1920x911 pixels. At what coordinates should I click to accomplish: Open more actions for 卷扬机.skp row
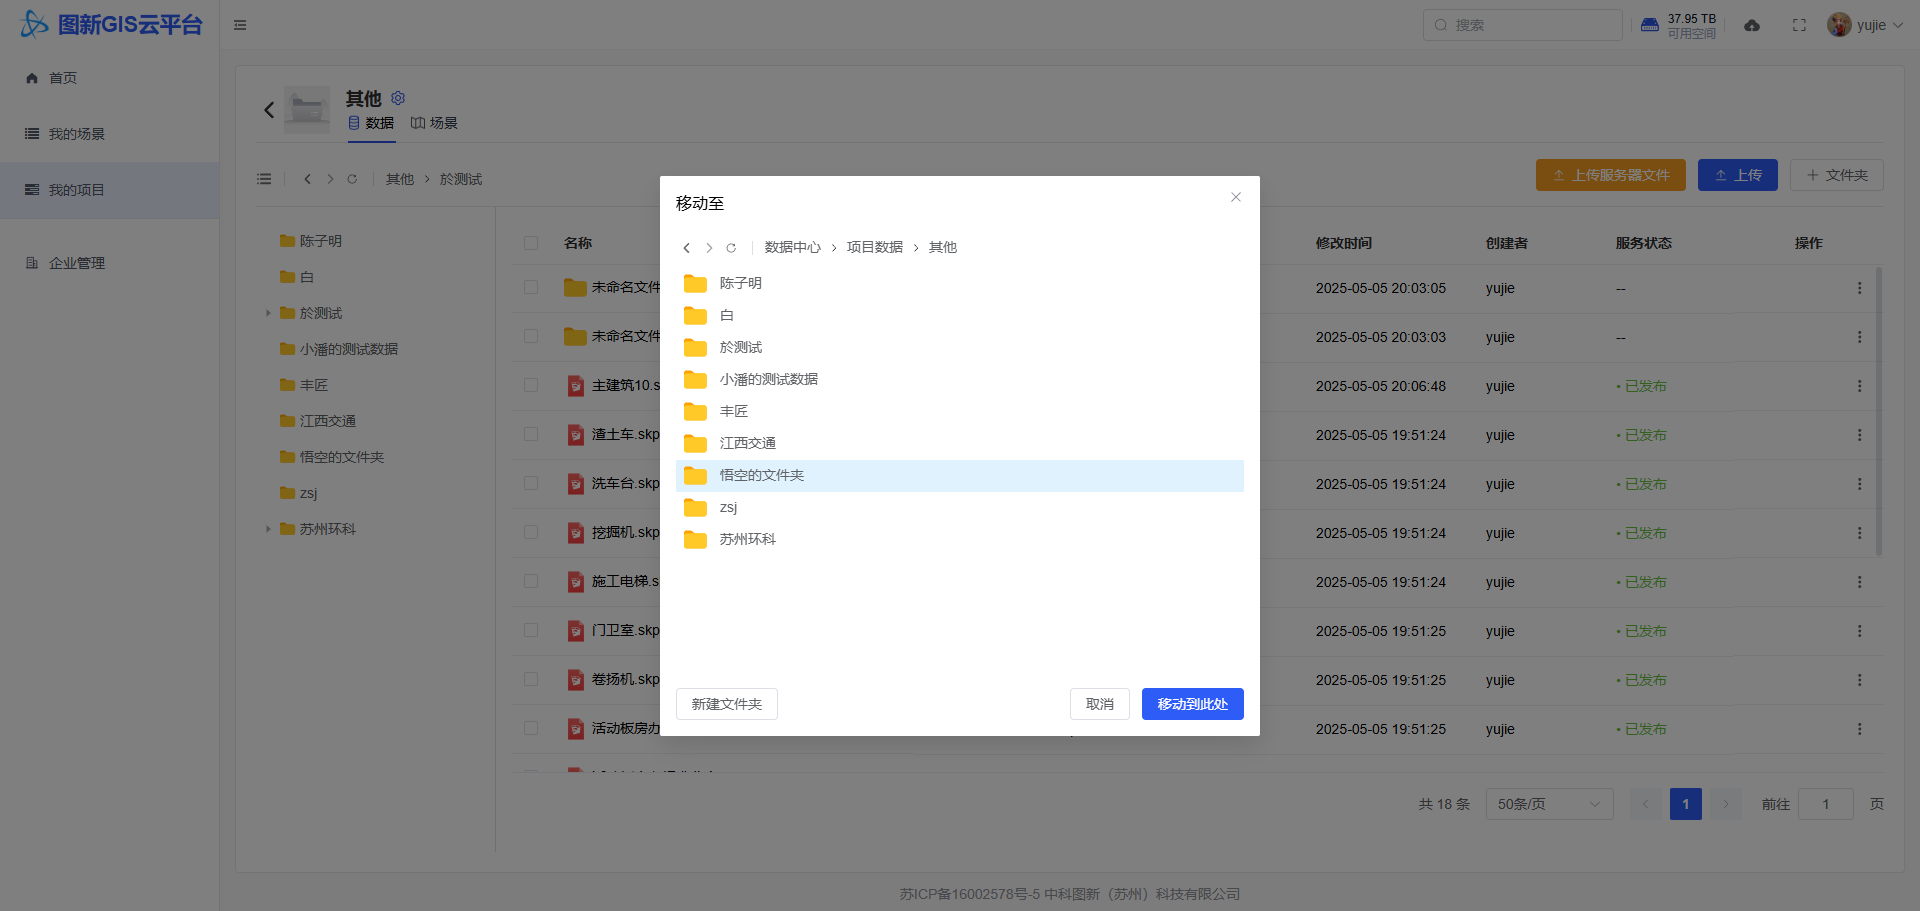point(1860,680)
